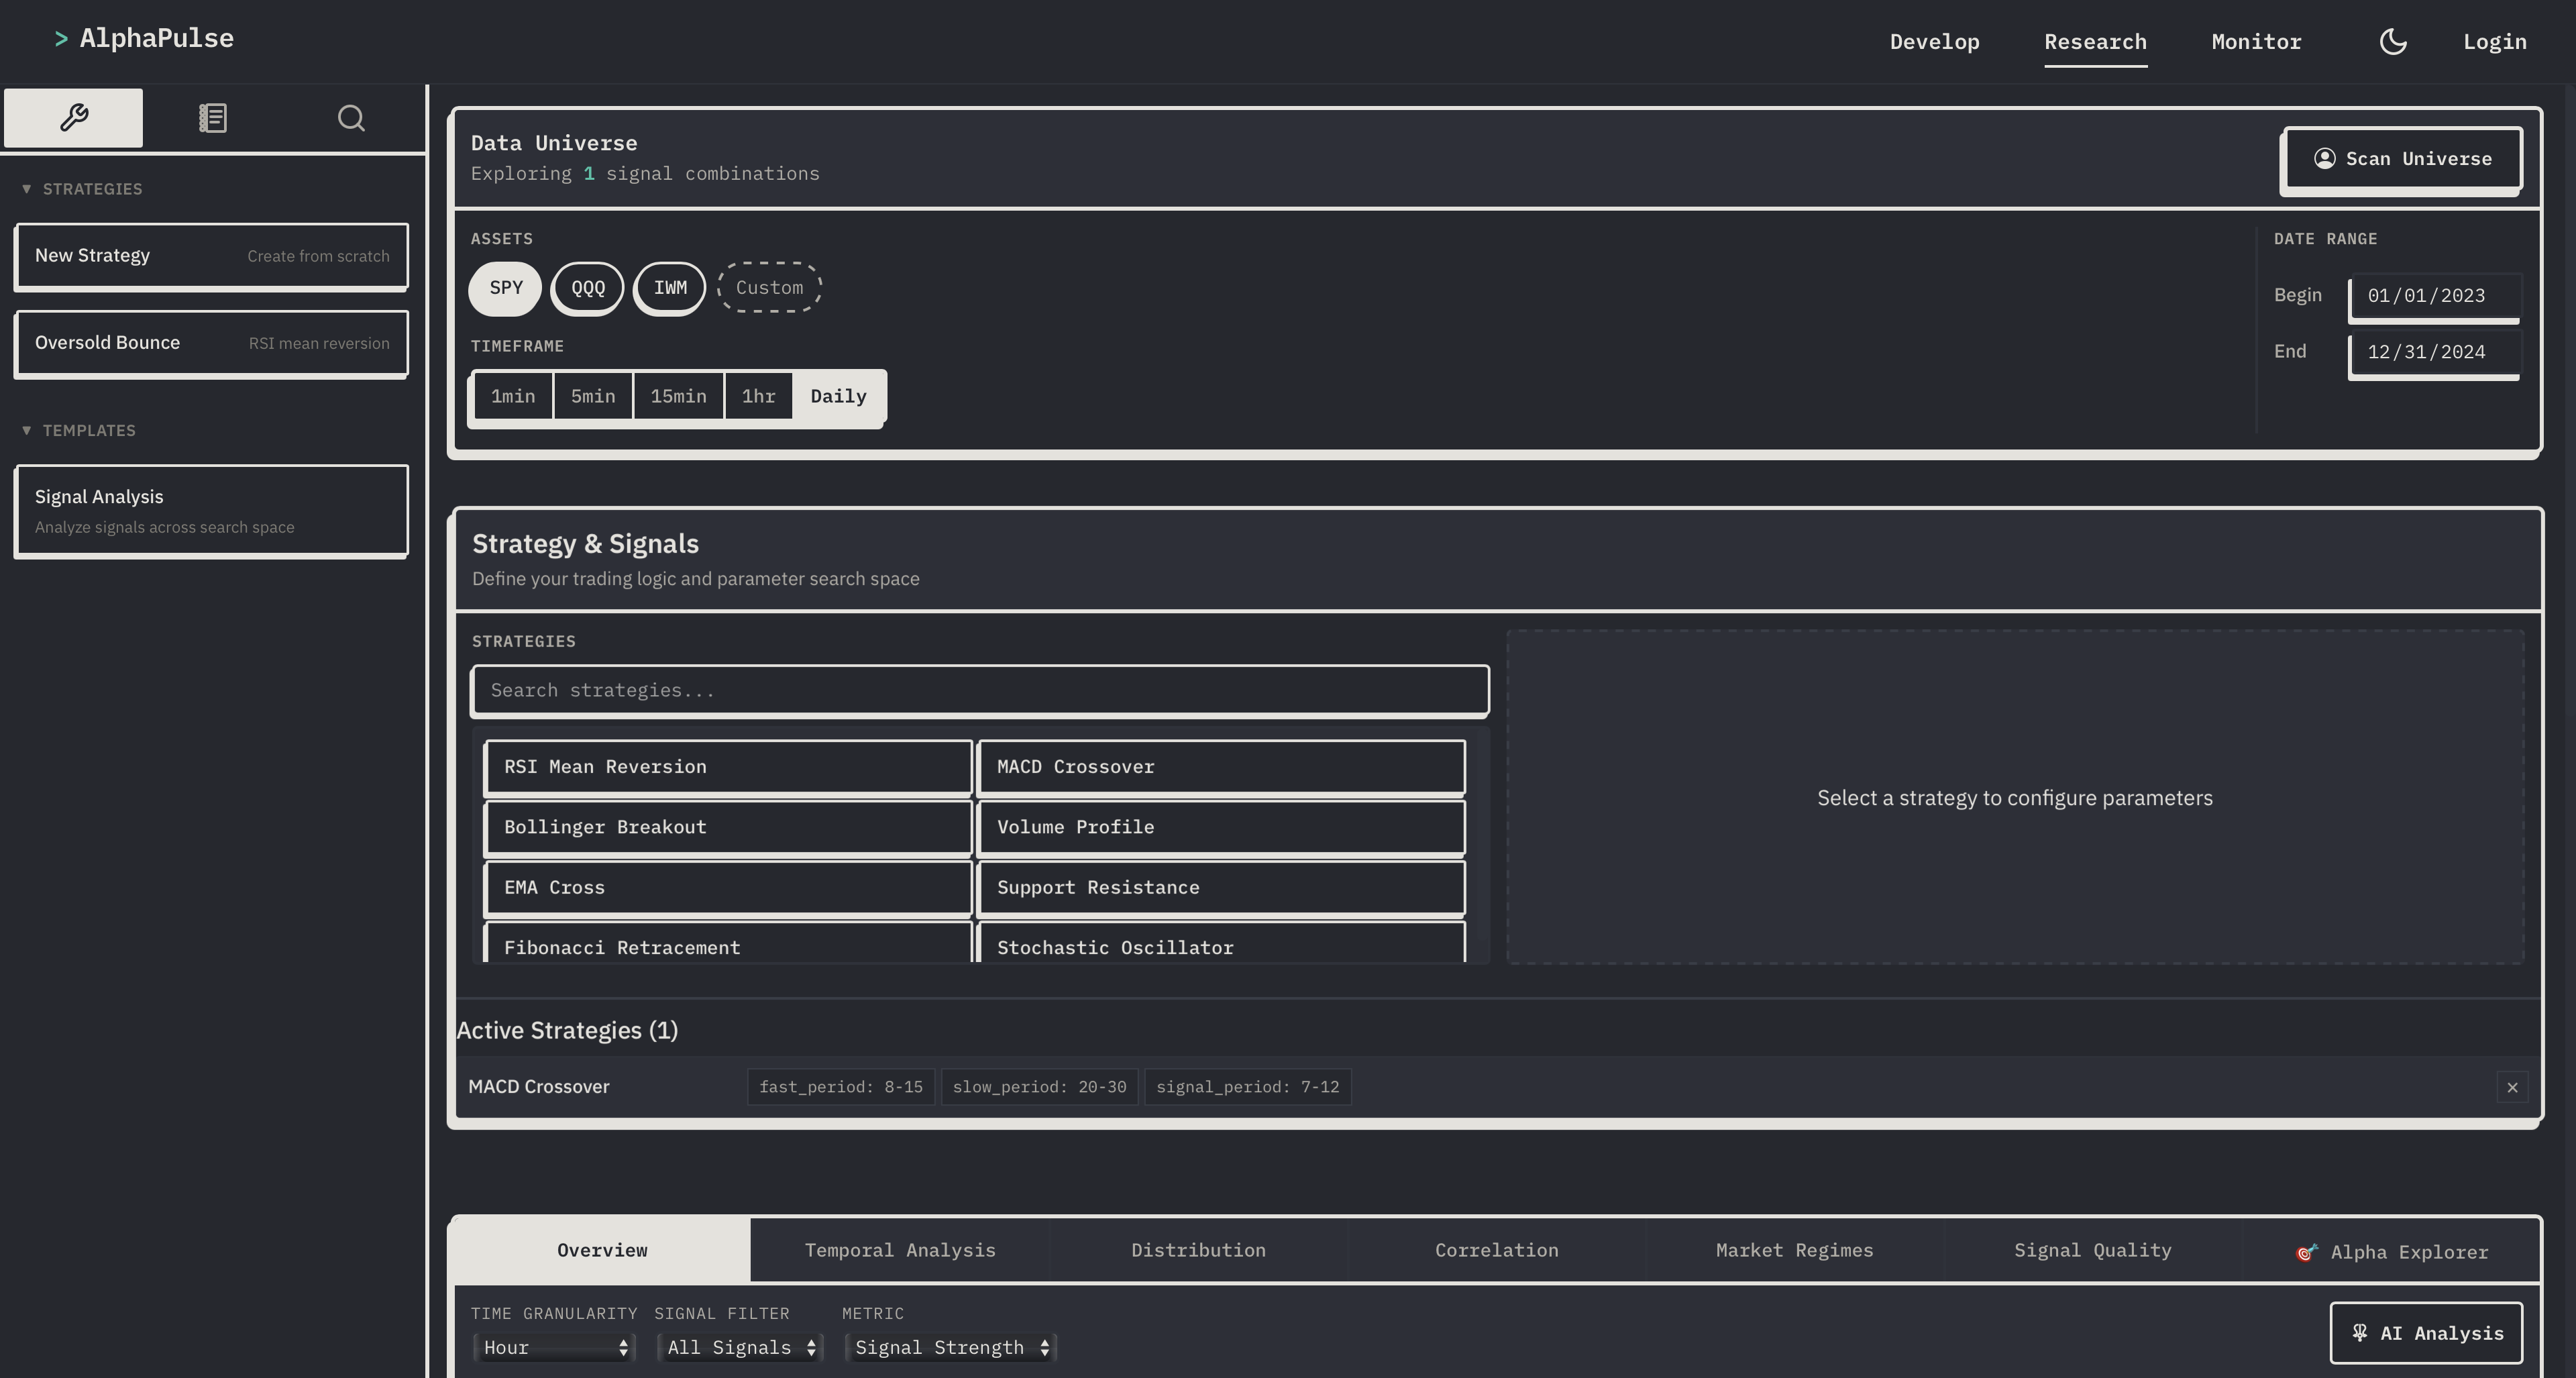The height and width of the screenshot is (1378, 2576).
Task: Select Volume Profile strategy
Action: [x=1221, y=827]
